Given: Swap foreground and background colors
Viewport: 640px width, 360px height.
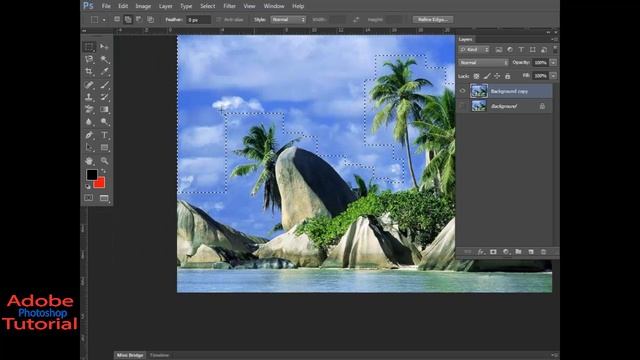Looking at the screenshot, I should tap(103, 171).
